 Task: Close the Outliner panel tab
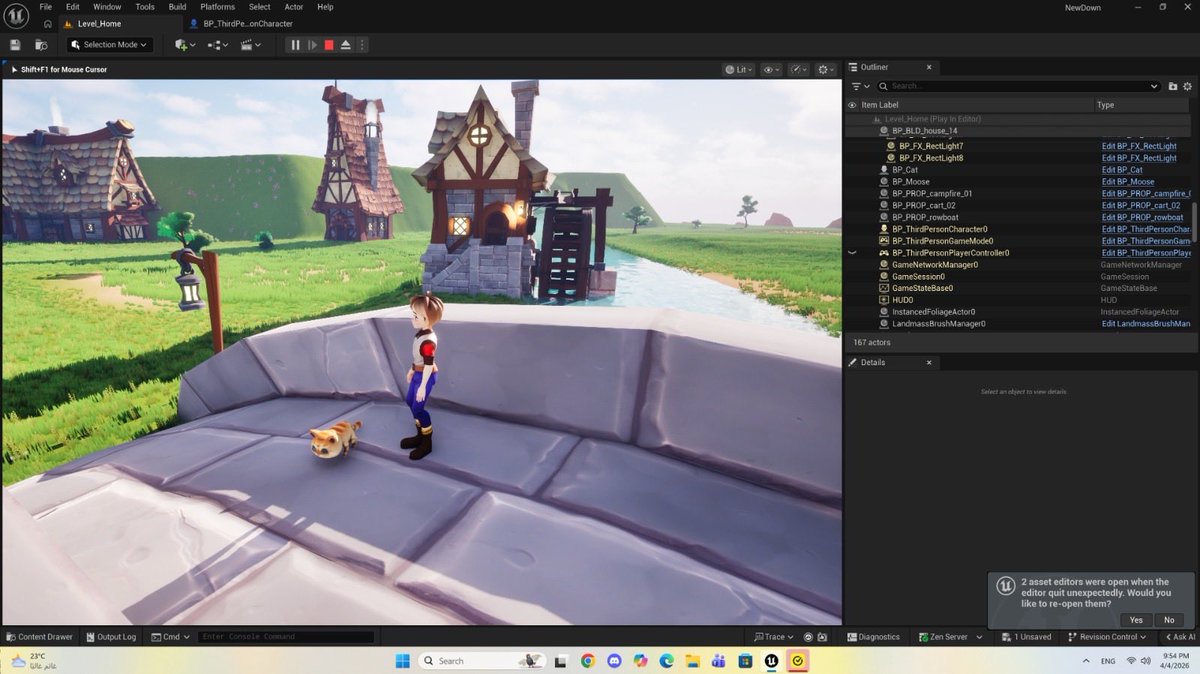point(928,67)
